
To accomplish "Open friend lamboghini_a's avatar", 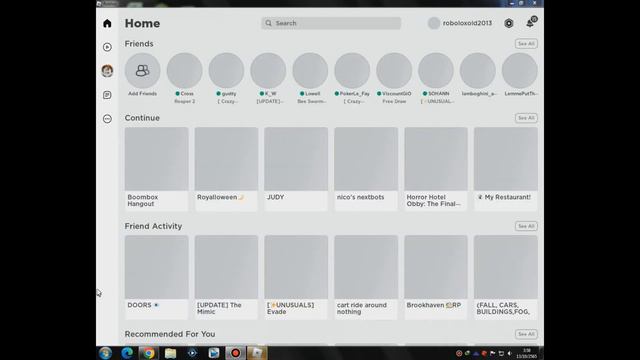I will tap(478, 71).
